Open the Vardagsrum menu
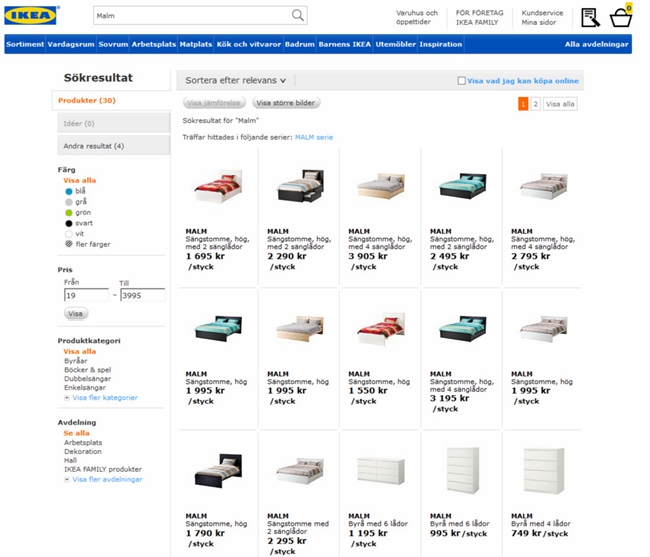The height and width of the screenshot is (557, 650). point(71,44)
